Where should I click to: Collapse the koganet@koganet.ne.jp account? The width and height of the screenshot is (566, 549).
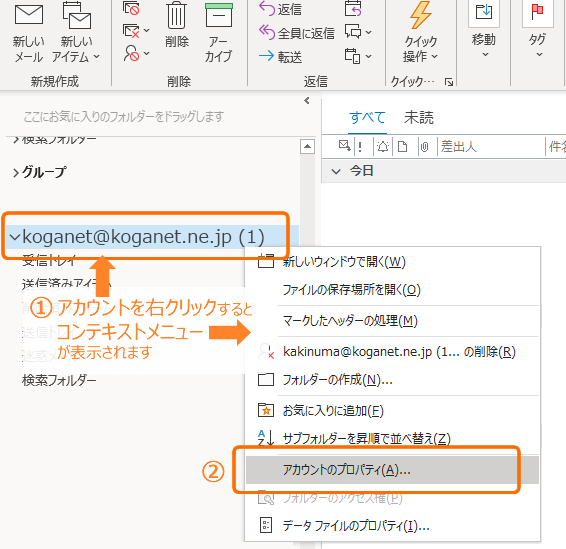pos(14,237)
